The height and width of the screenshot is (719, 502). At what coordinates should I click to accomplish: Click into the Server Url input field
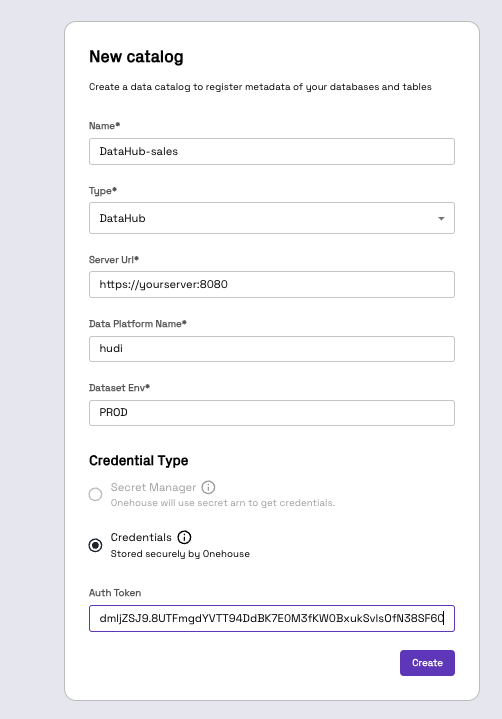click(272, 284)
